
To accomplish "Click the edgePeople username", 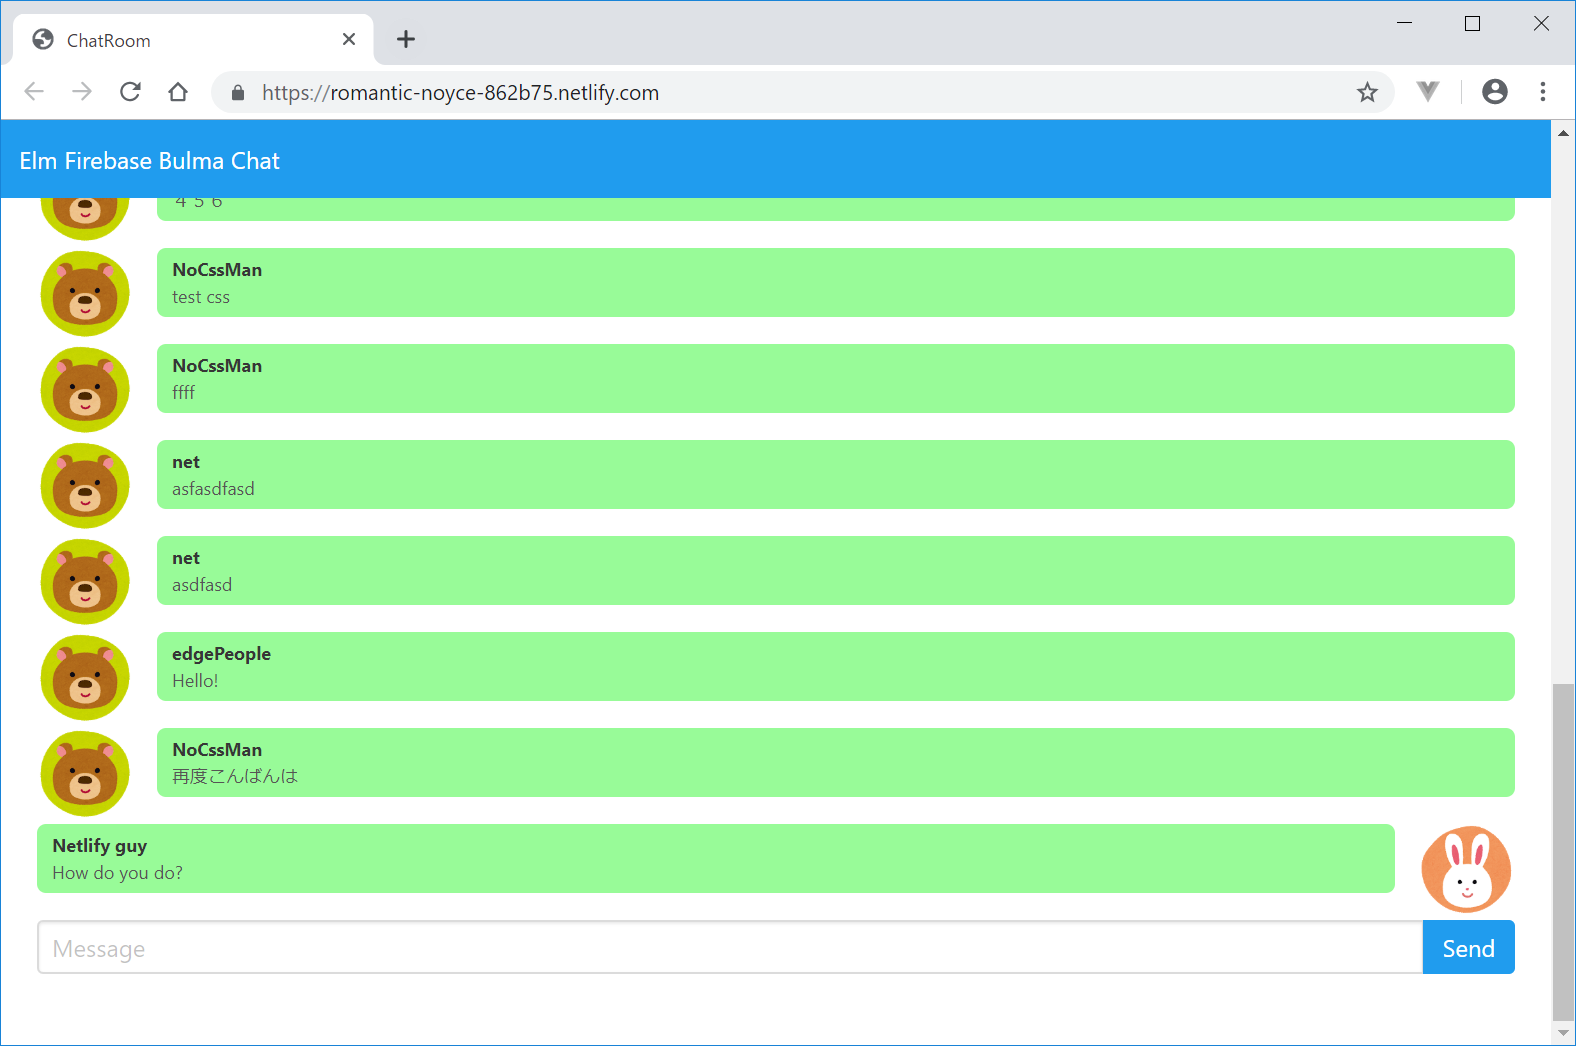I will [221, 654].
